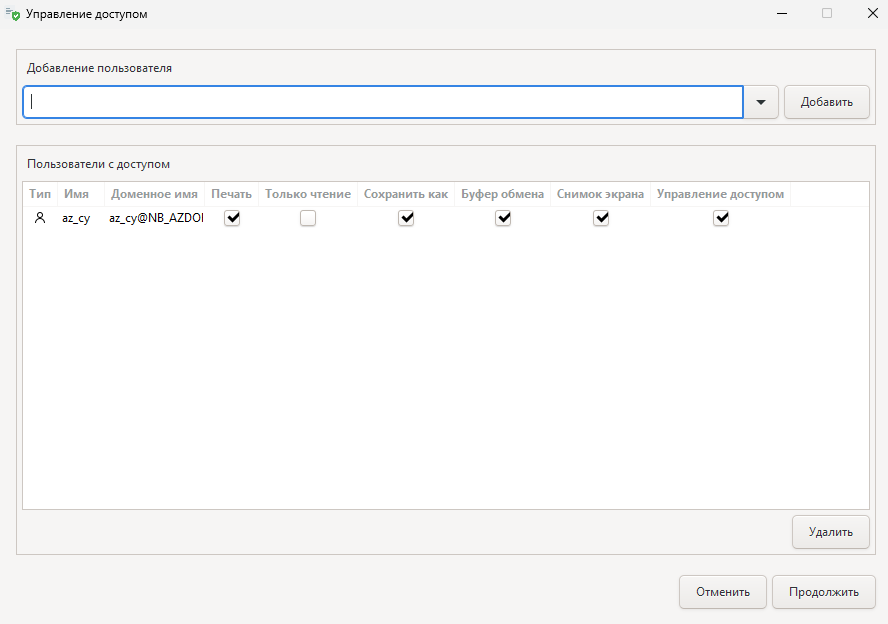
Task: Click the shield app icon in title bar
Action: (x=13, y=14)
